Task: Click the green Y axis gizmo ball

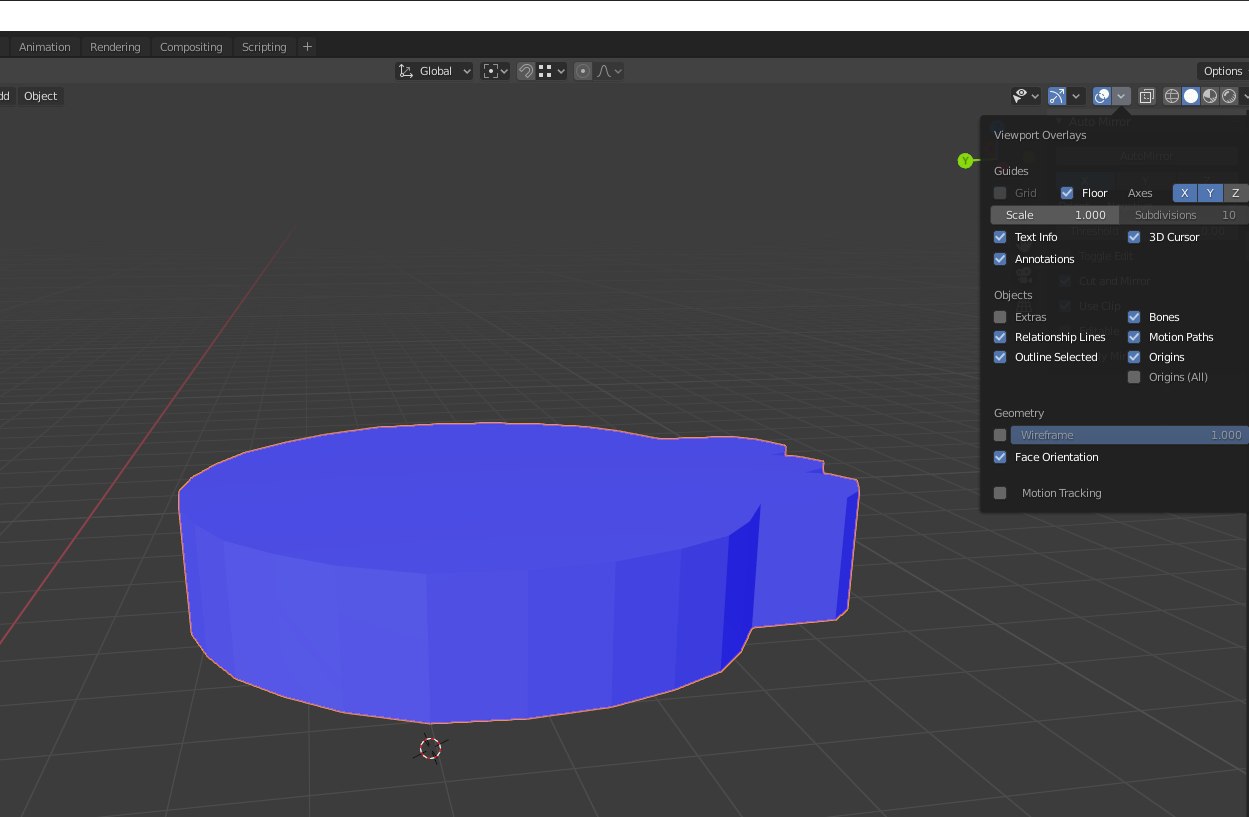Action: [965, 161]
